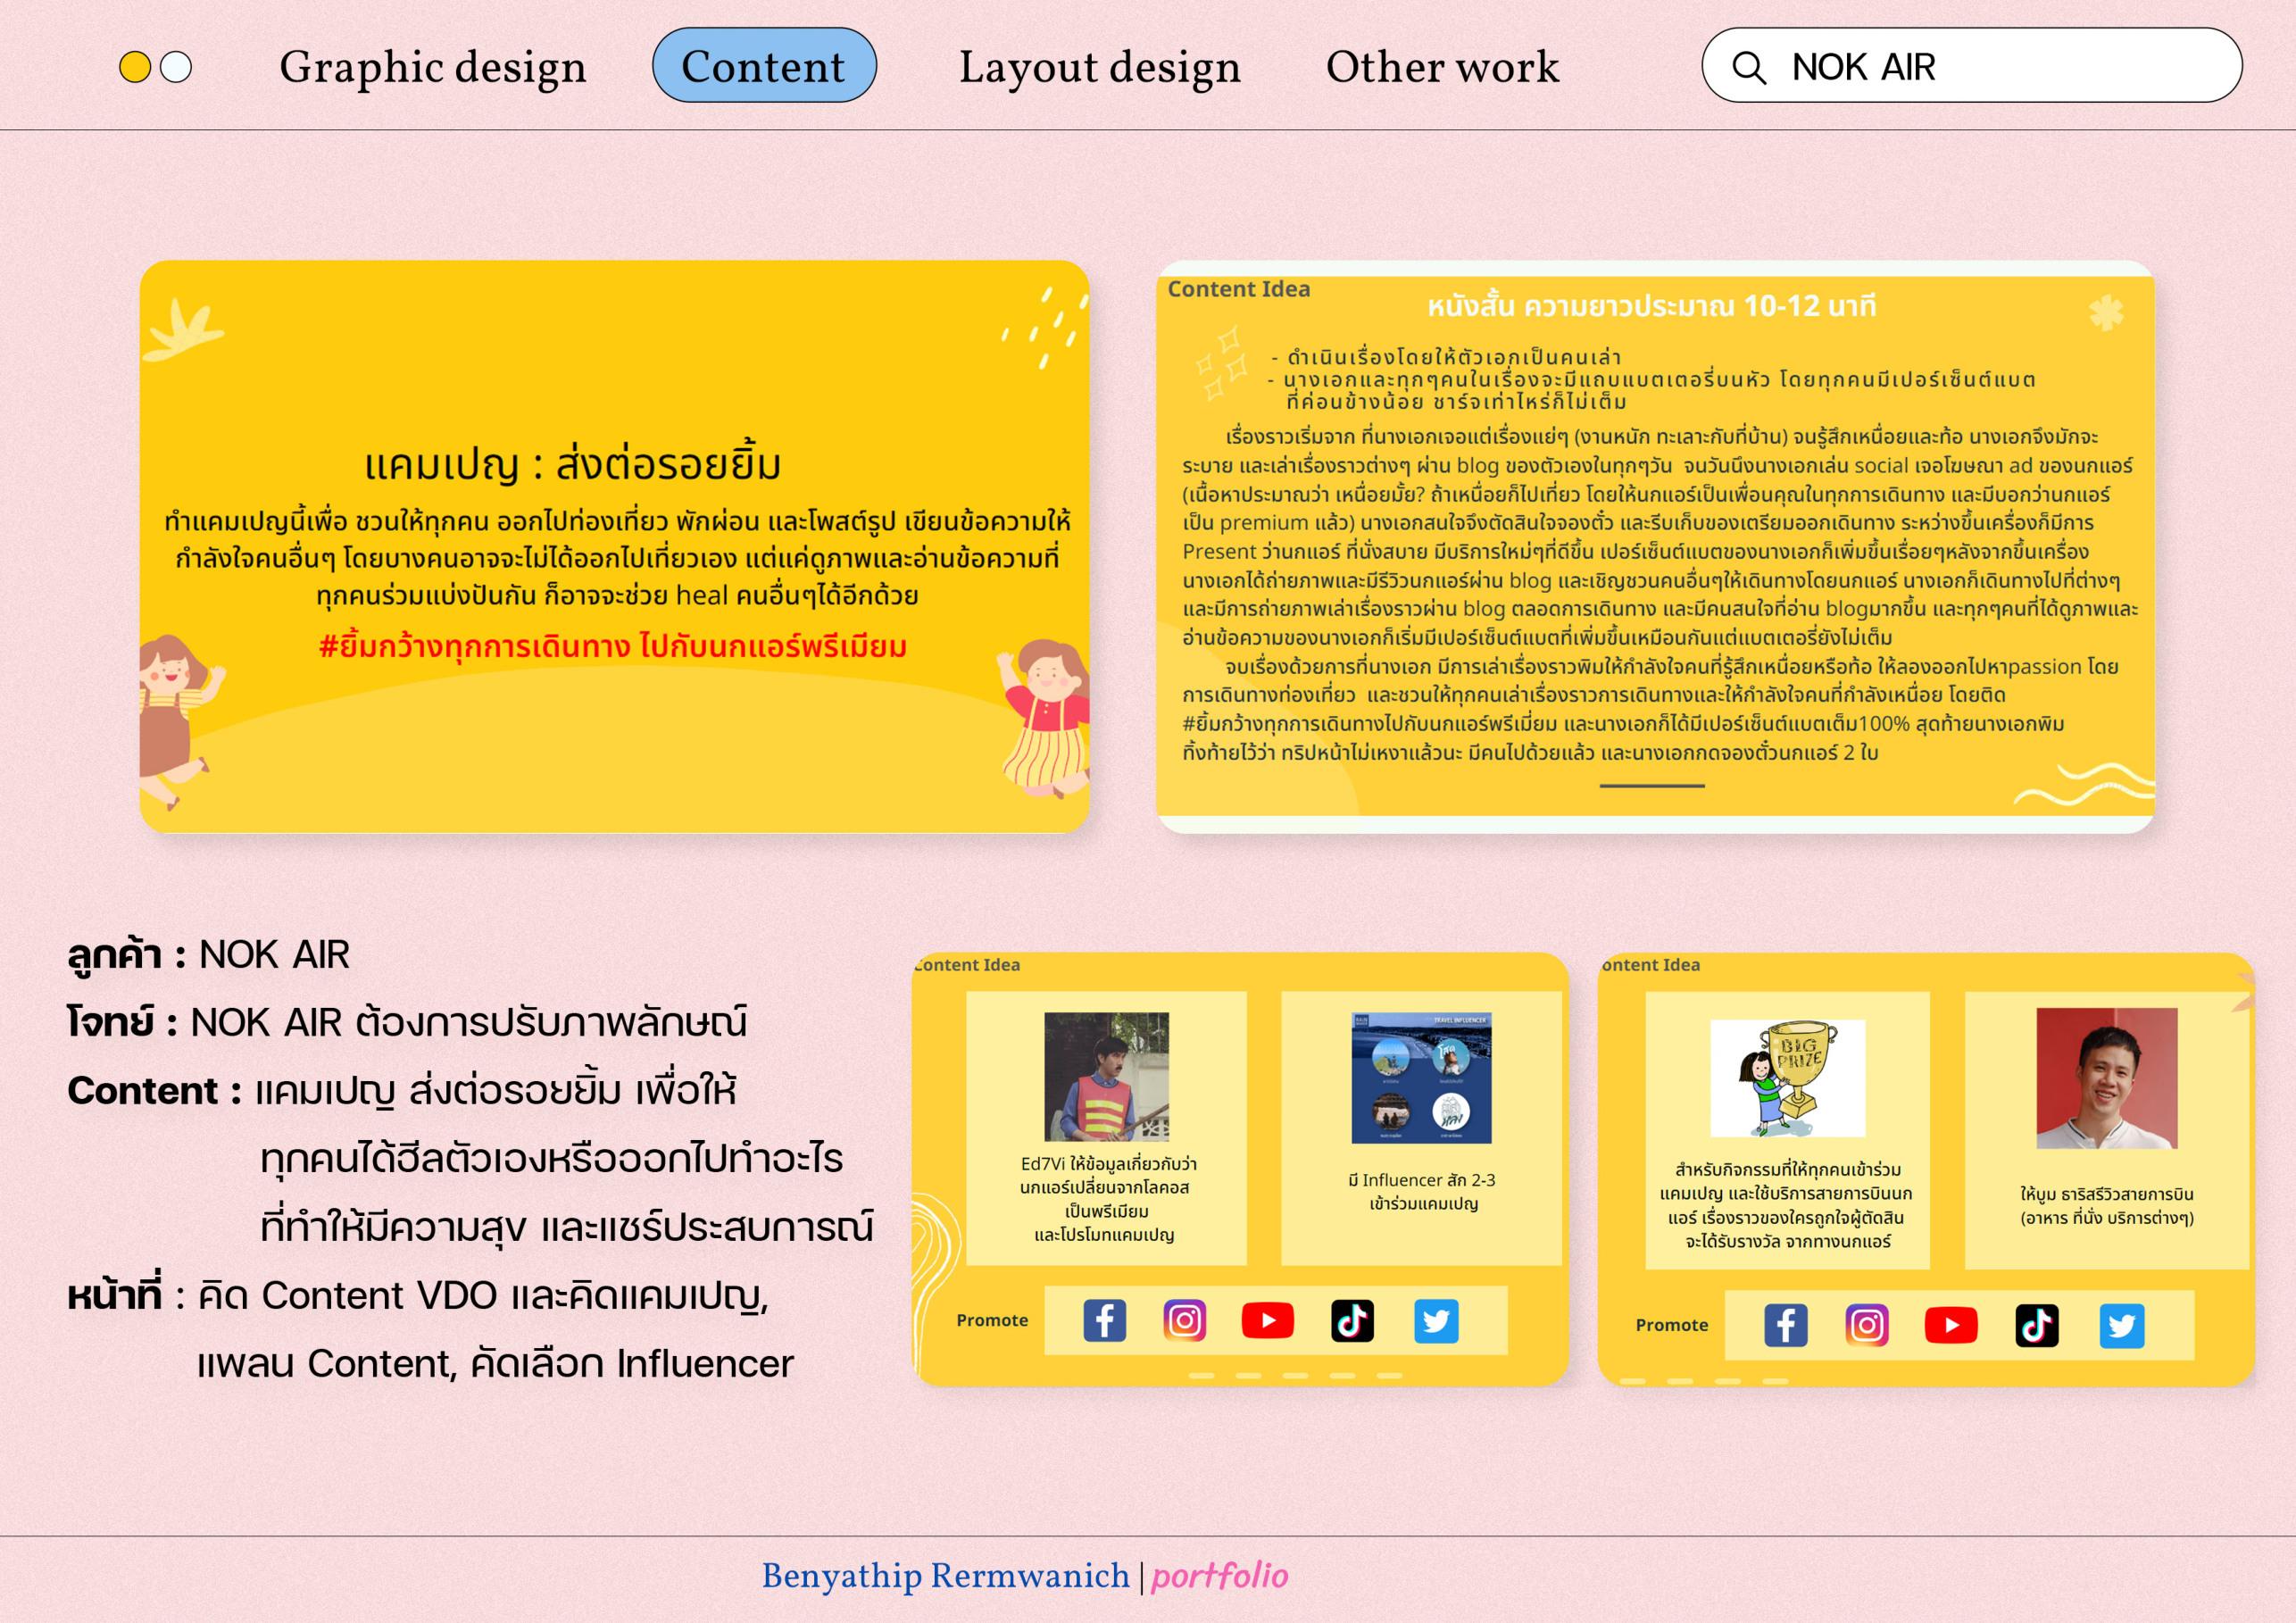This screenshot has width=2296, height=1623.
Task: Click the TikTok icon in right Promote bar
Action: tap(2036, 1325)
